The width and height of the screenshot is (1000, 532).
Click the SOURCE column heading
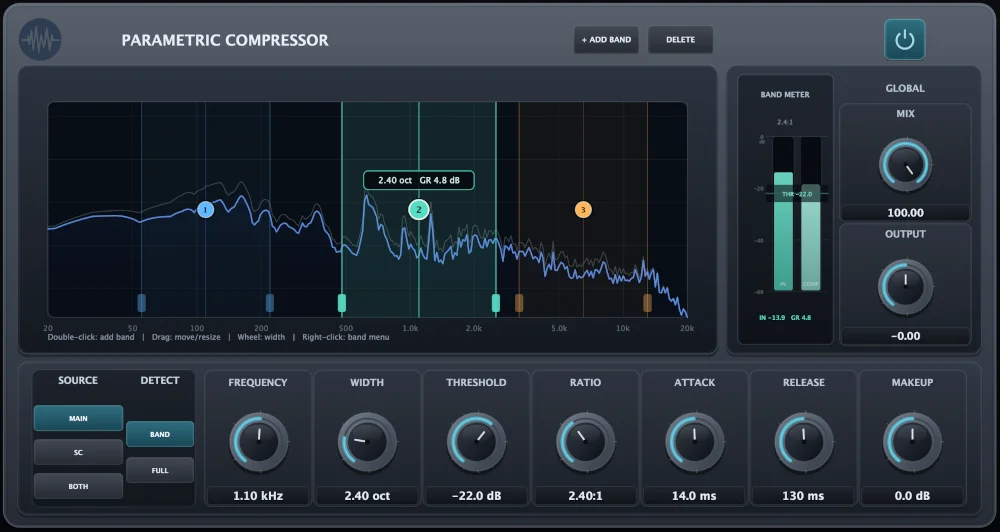(x=78, y=380)
